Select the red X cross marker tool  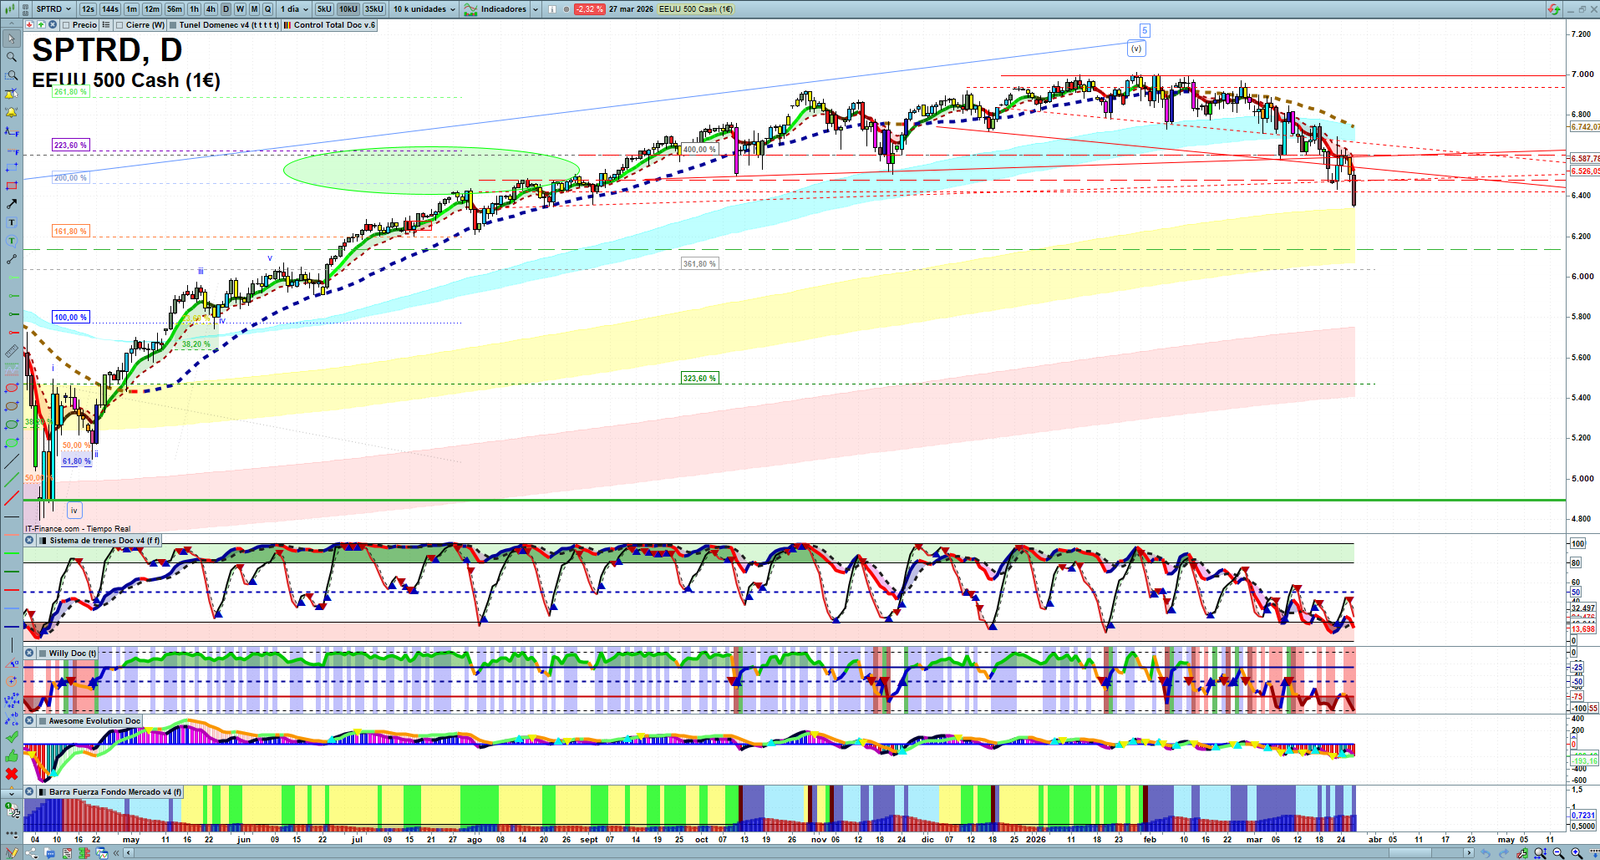point(11,774)
